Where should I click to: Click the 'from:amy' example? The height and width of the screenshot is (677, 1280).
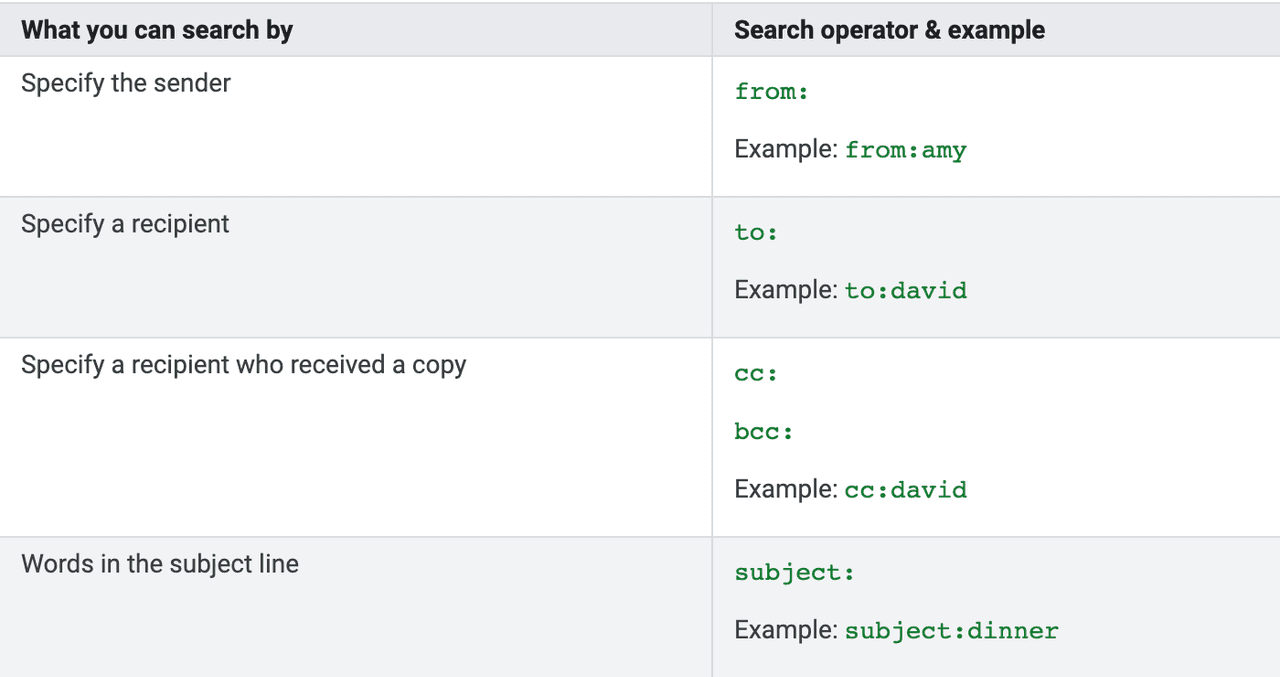click(x=905, y=151)
